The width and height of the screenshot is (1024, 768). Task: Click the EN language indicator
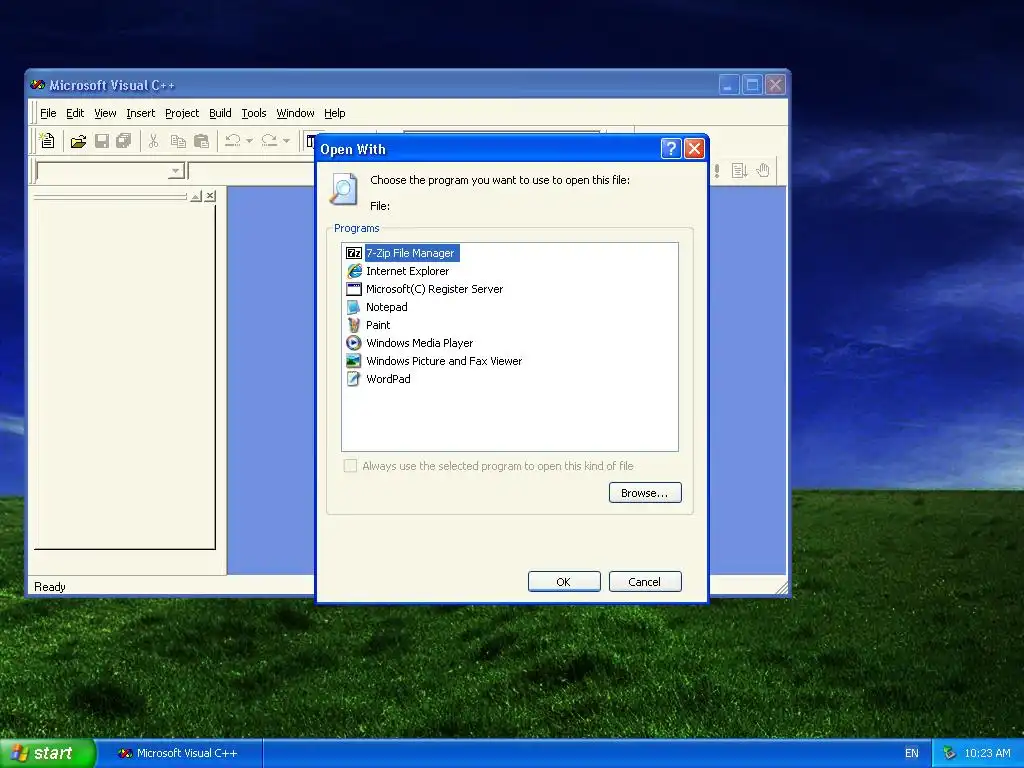pyautogui.click(x=912, y=753)
